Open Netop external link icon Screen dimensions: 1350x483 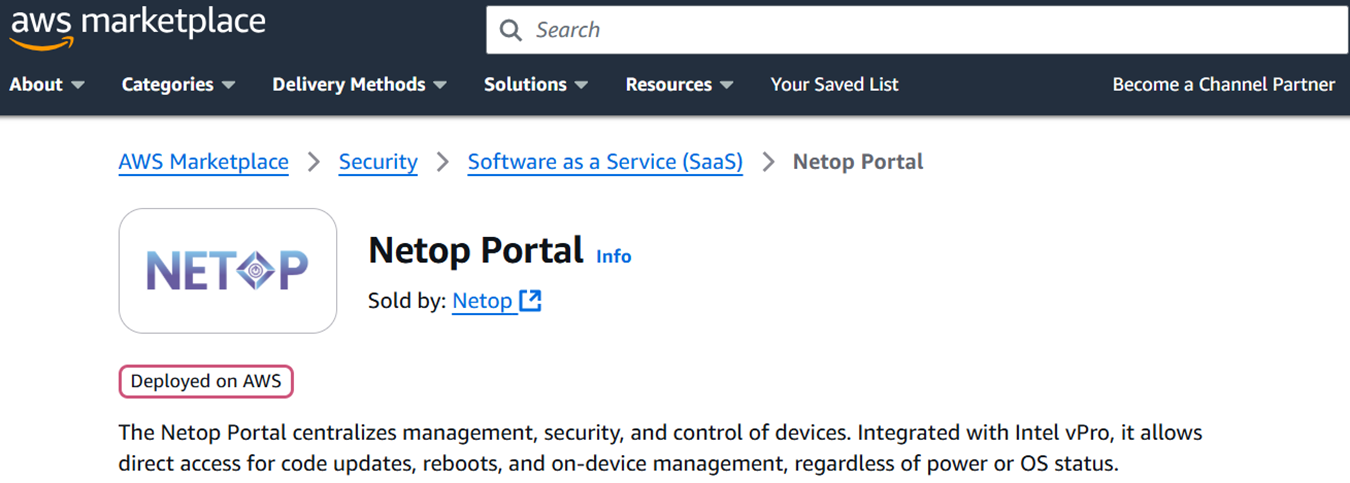tap(530, 300)
